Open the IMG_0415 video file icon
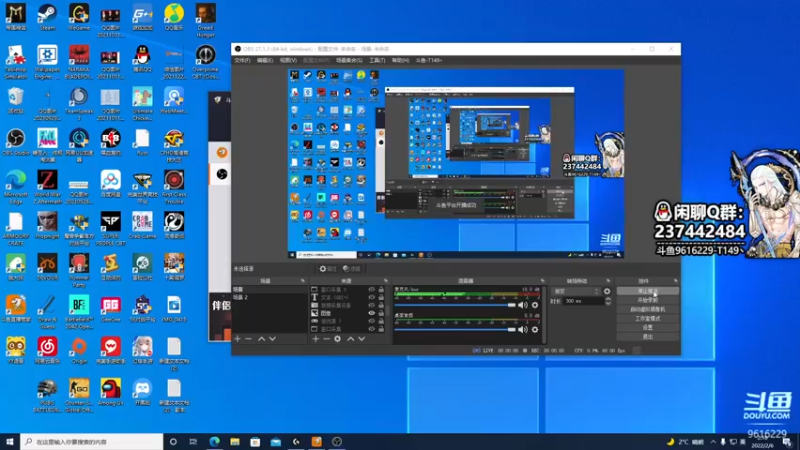This screenshot has height=450, width=800. 173,309
